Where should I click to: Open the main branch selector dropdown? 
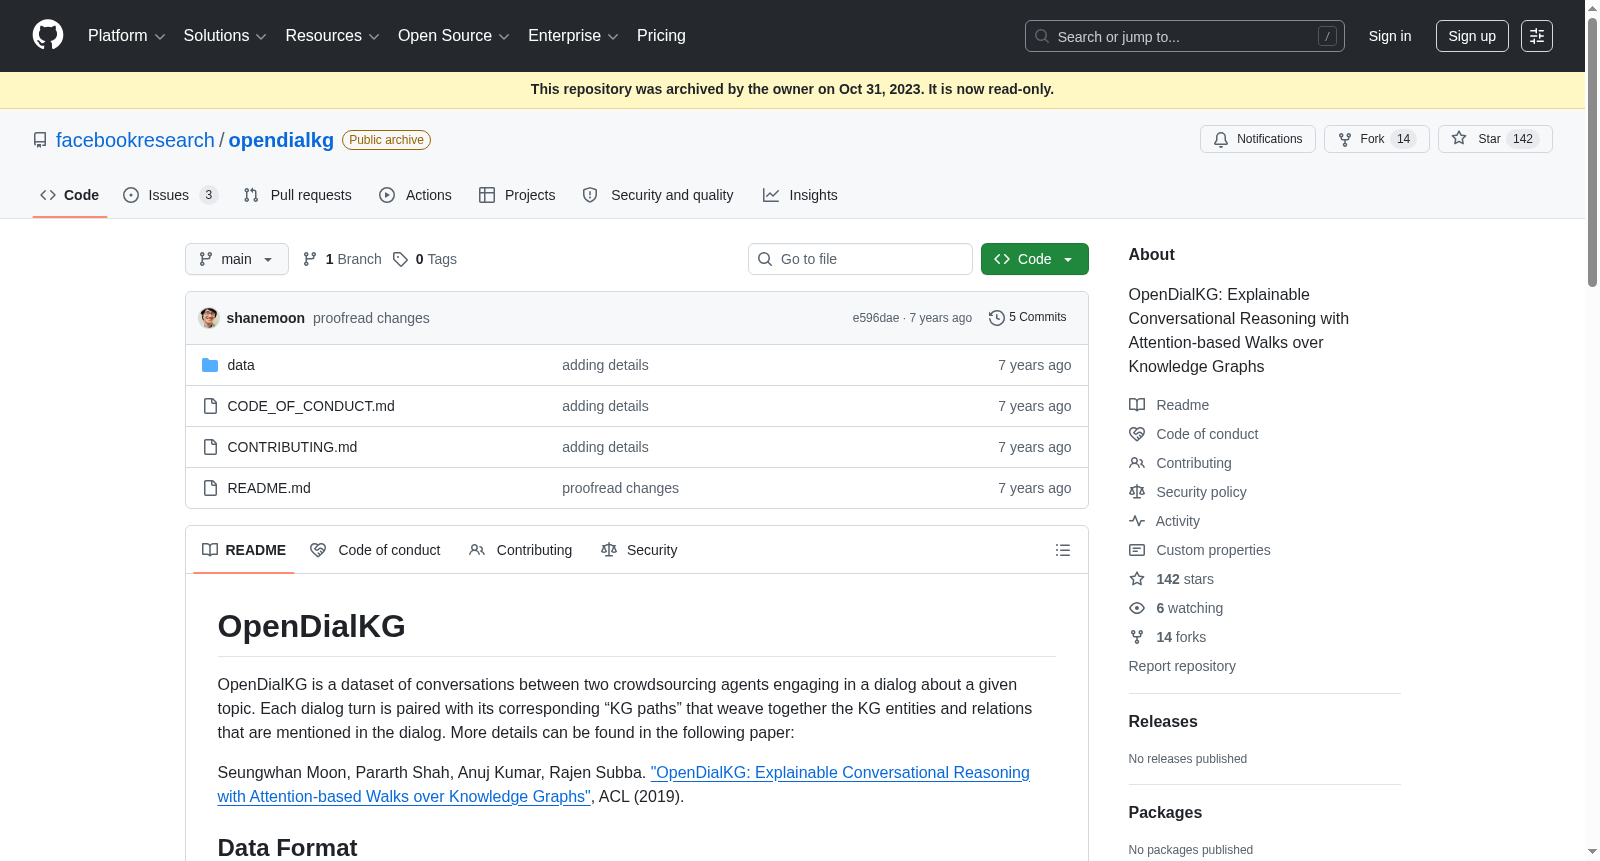237,259
